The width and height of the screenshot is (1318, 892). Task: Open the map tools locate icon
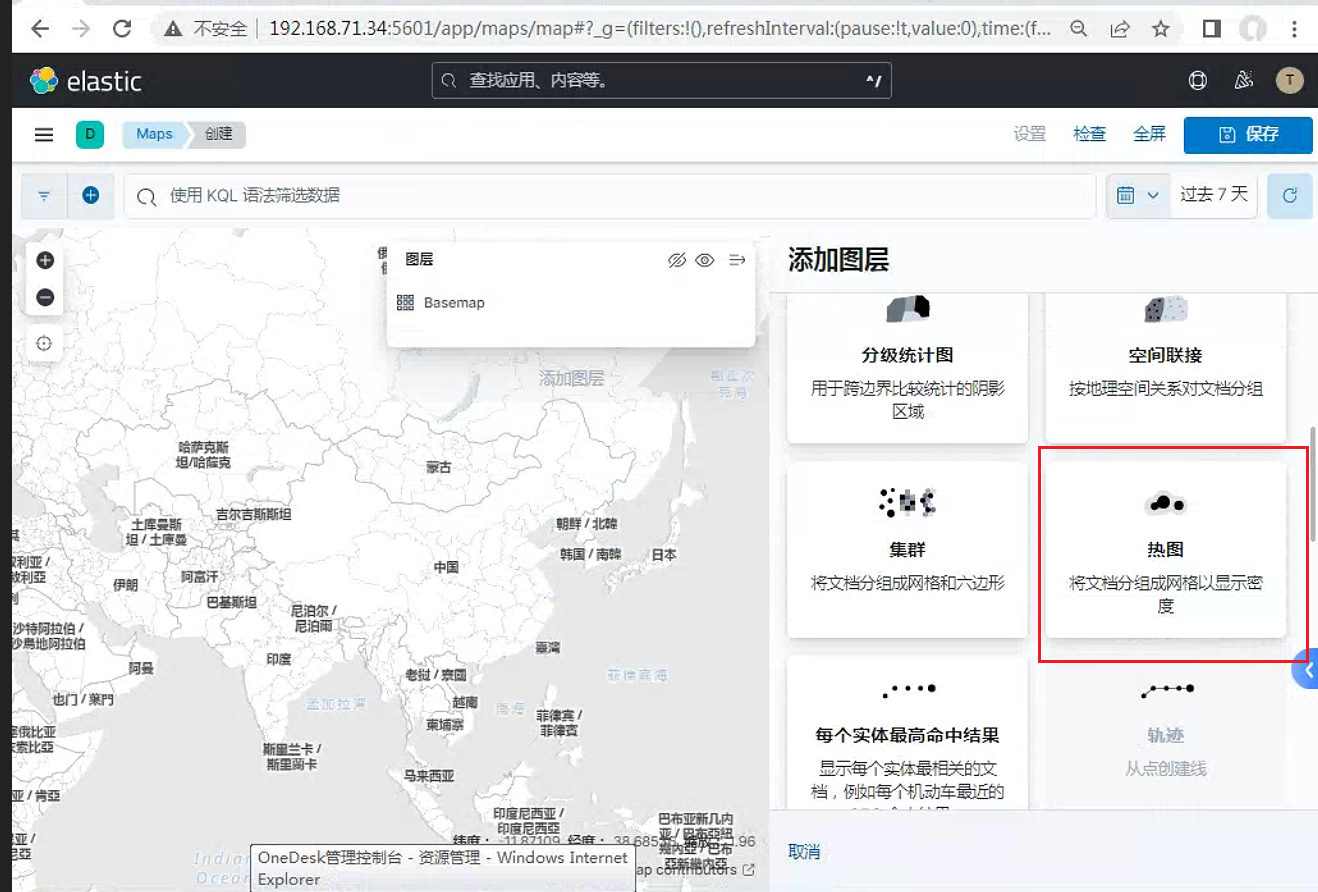tap(44, 343)
